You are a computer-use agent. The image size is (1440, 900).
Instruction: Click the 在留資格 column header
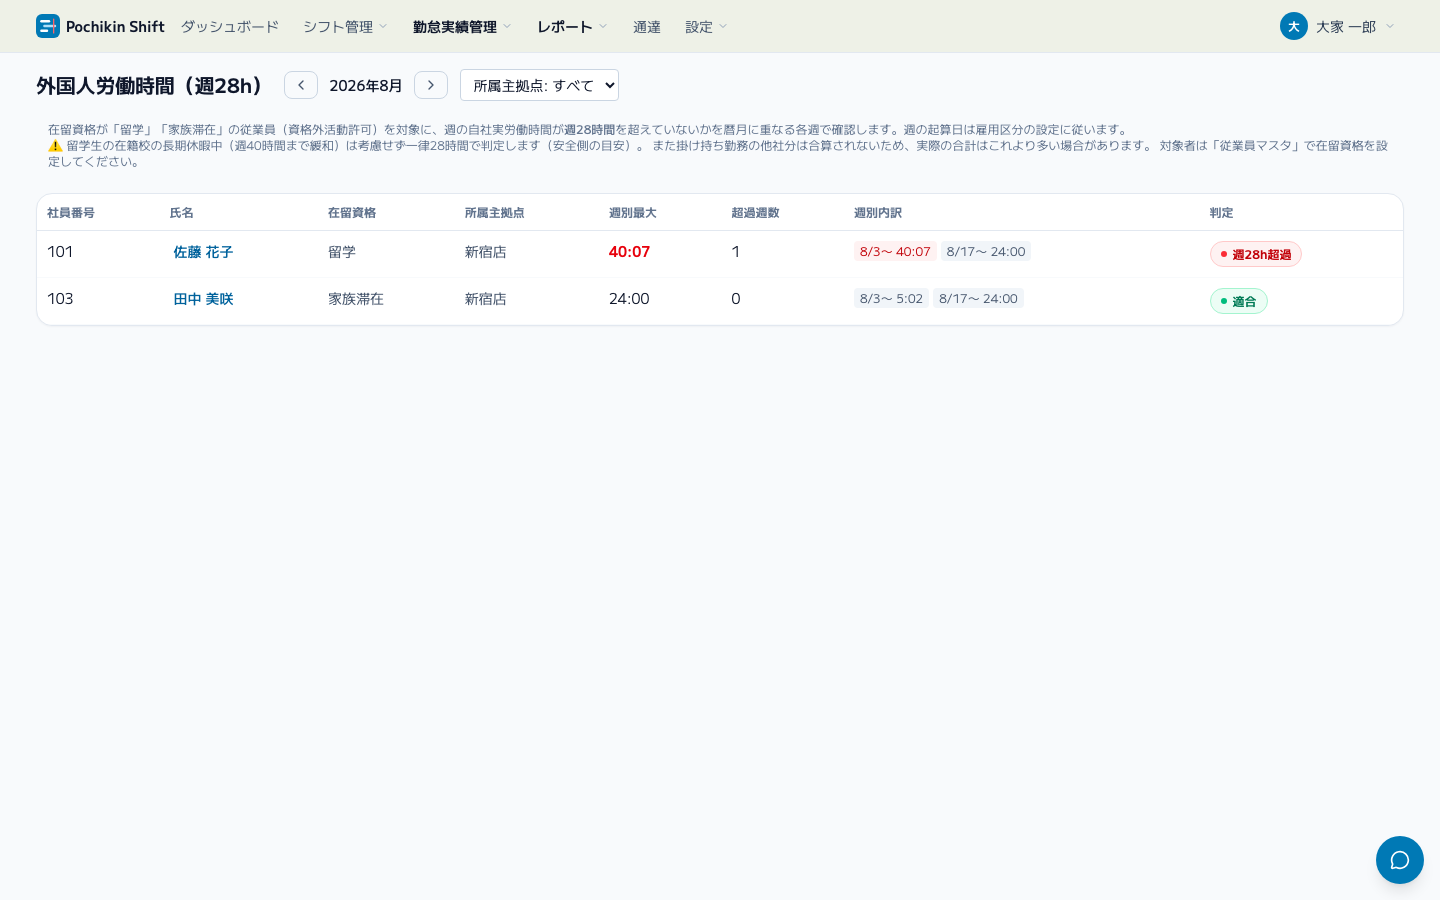352,213
